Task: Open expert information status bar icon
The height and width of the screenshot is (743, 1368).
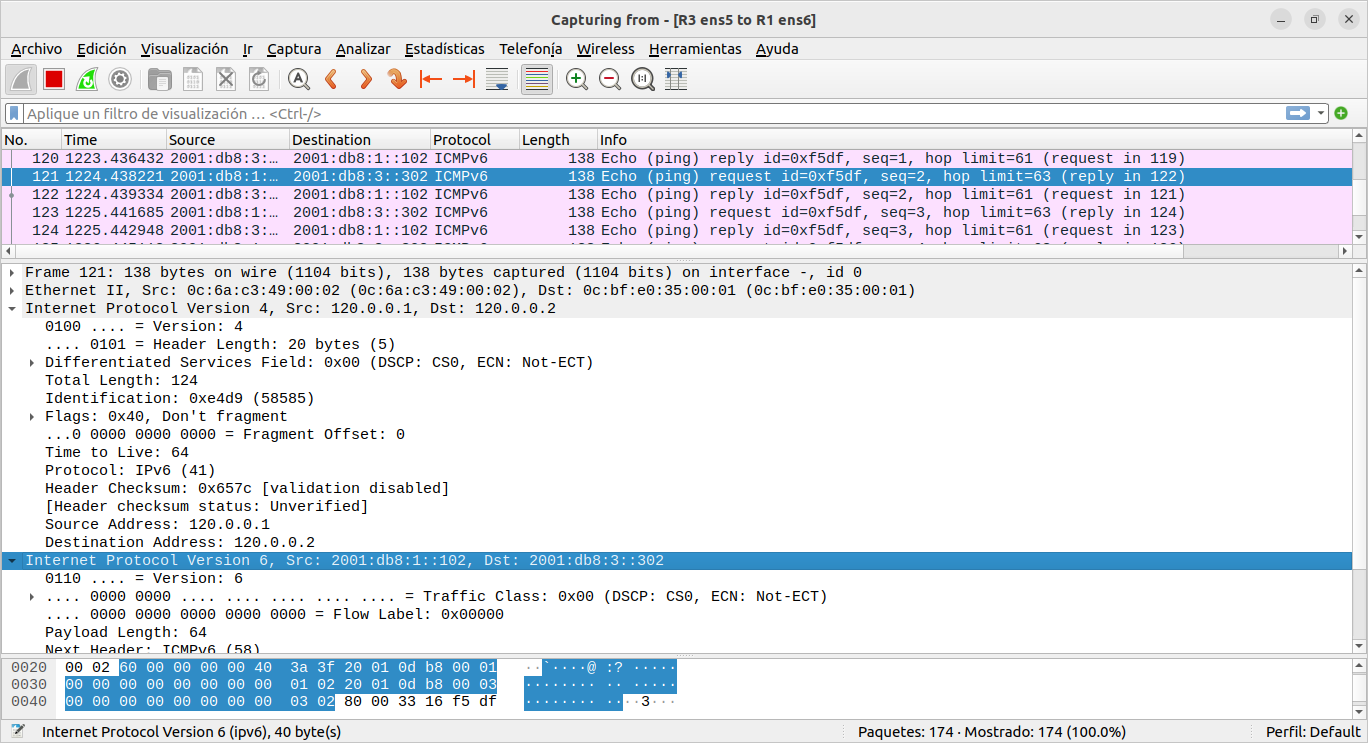Action: [x=17, y=731]
